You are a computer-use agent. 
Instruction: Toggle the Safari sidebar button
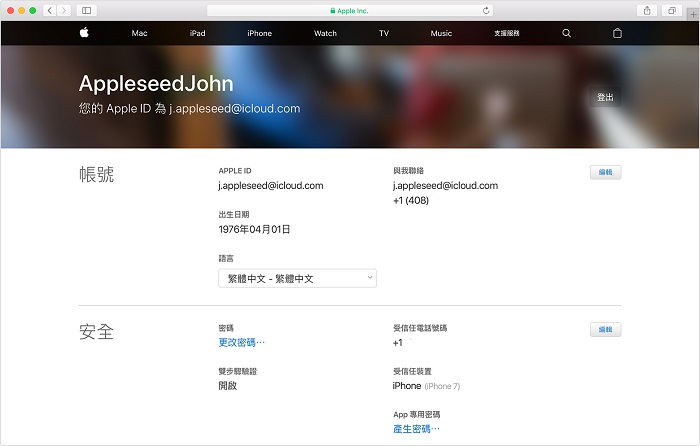87,10
